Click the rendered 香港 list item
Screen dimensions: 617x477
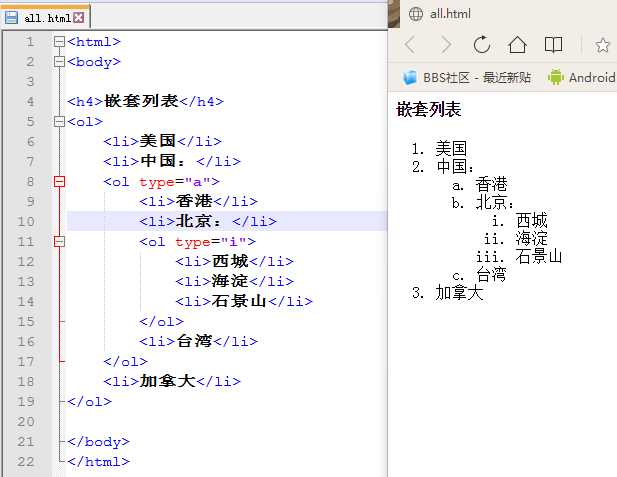tap(491, 184)
